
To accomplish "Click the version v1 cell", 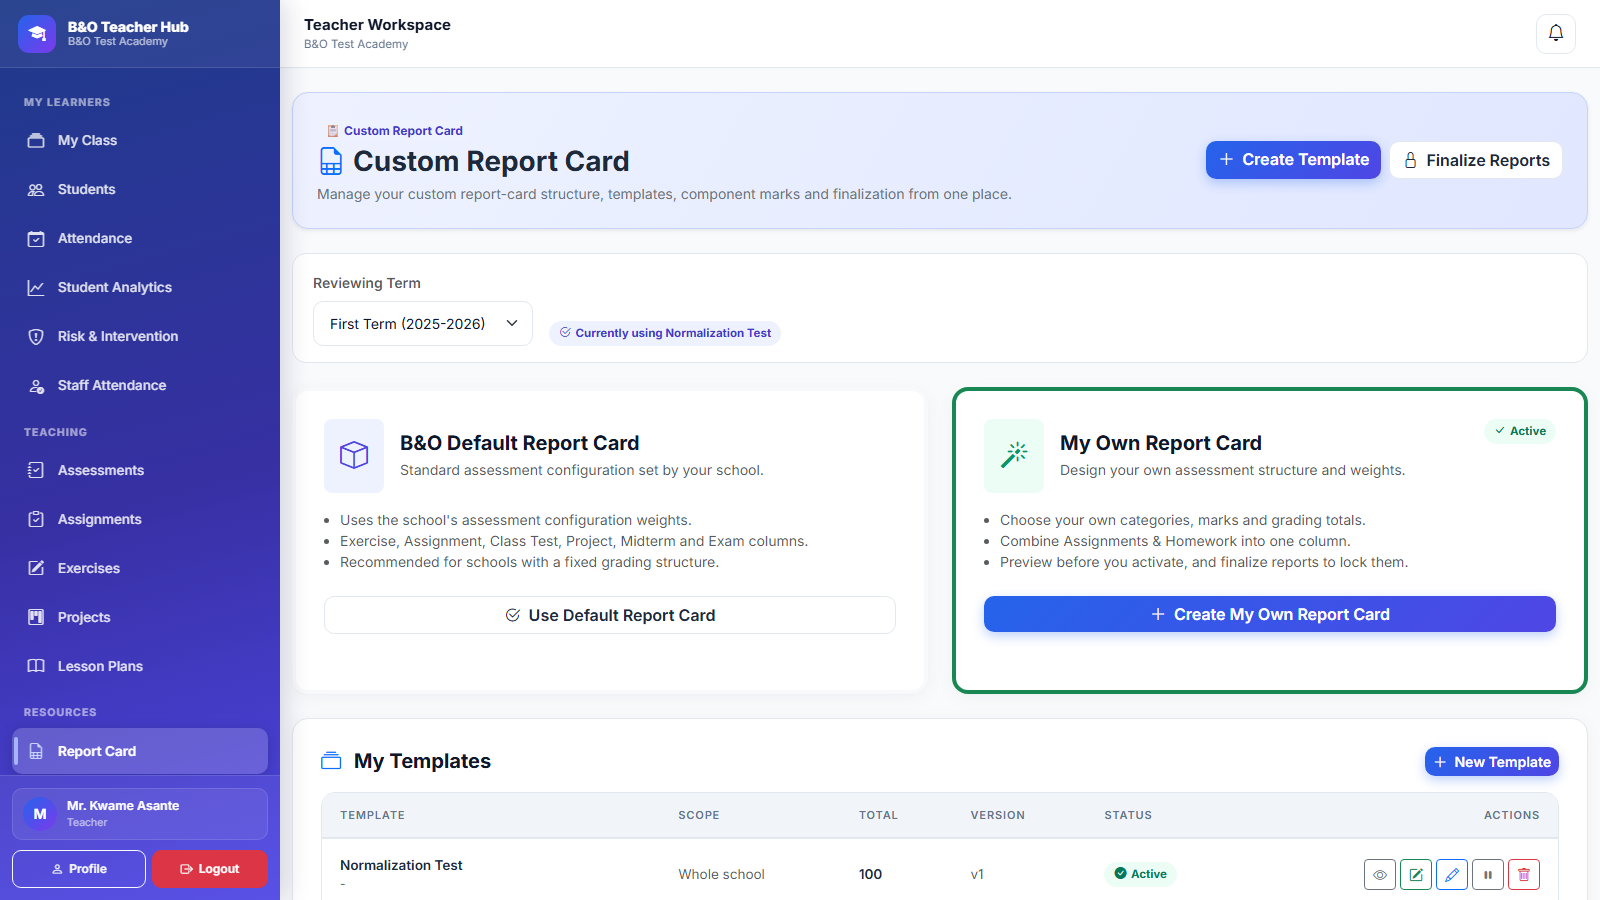I will [977, 874].
